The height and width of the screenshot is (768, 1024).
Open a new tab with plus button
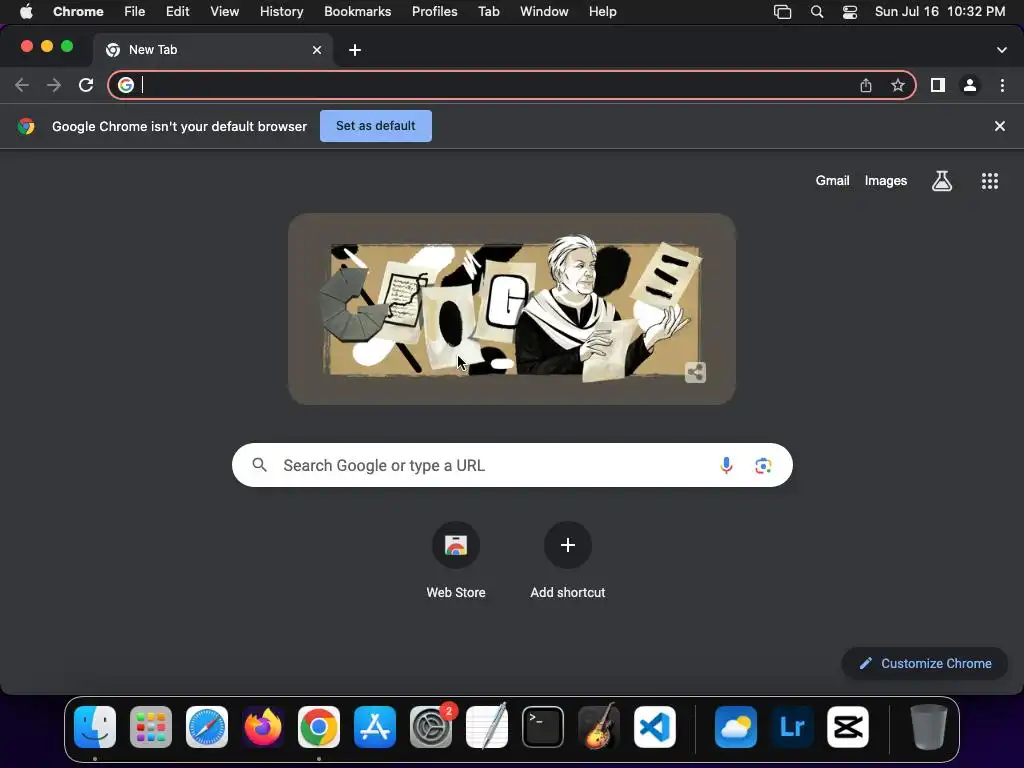coord(355,50)
